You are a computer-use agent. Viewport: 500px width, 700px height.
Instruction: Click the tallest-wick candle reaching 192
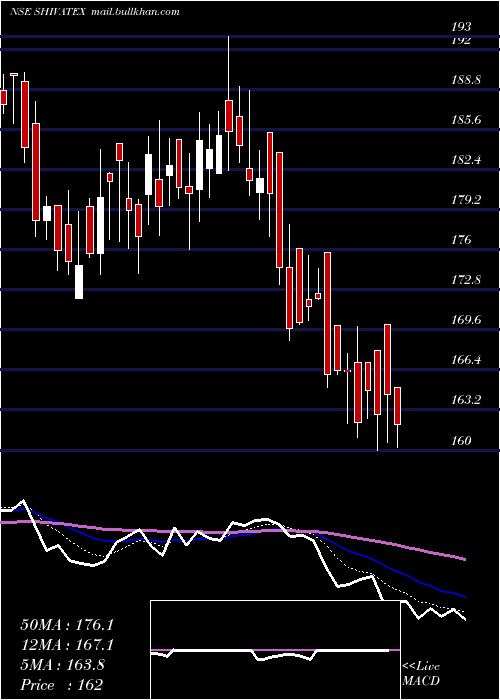pos(229,104)
